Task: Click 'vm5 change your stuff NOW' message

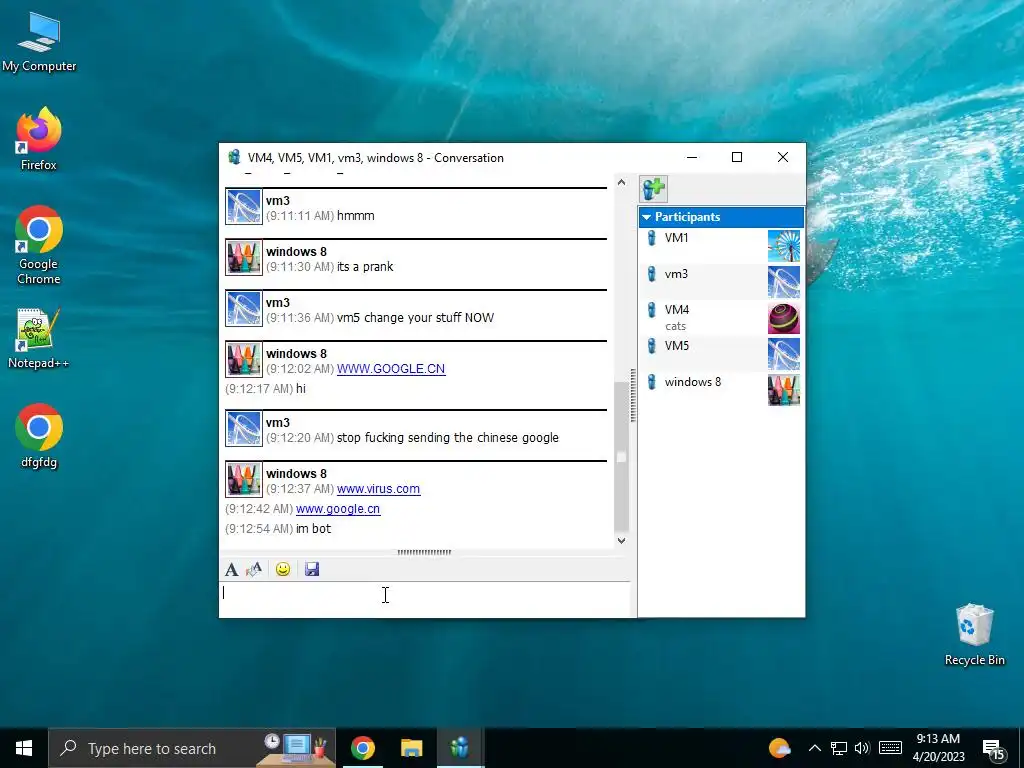Action: (x=415, y=318)
